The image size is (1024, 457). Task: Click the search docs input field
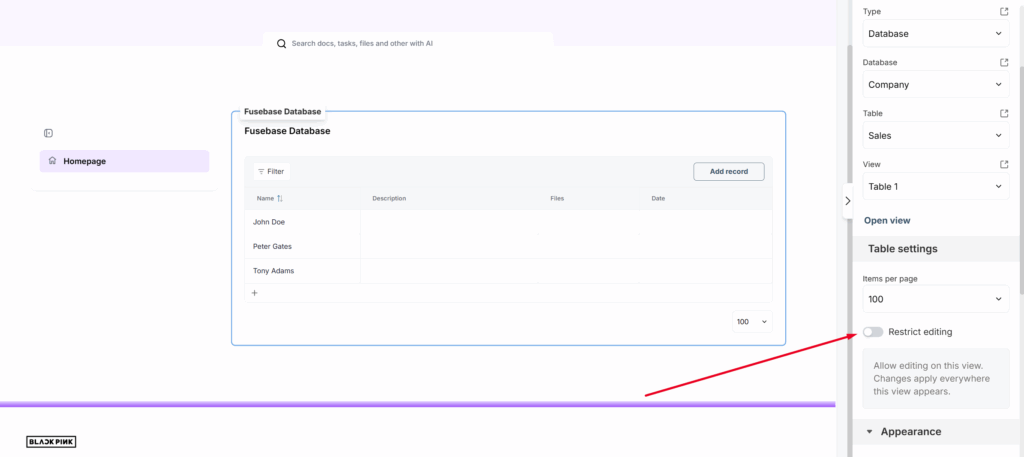[x=415, y=44]
